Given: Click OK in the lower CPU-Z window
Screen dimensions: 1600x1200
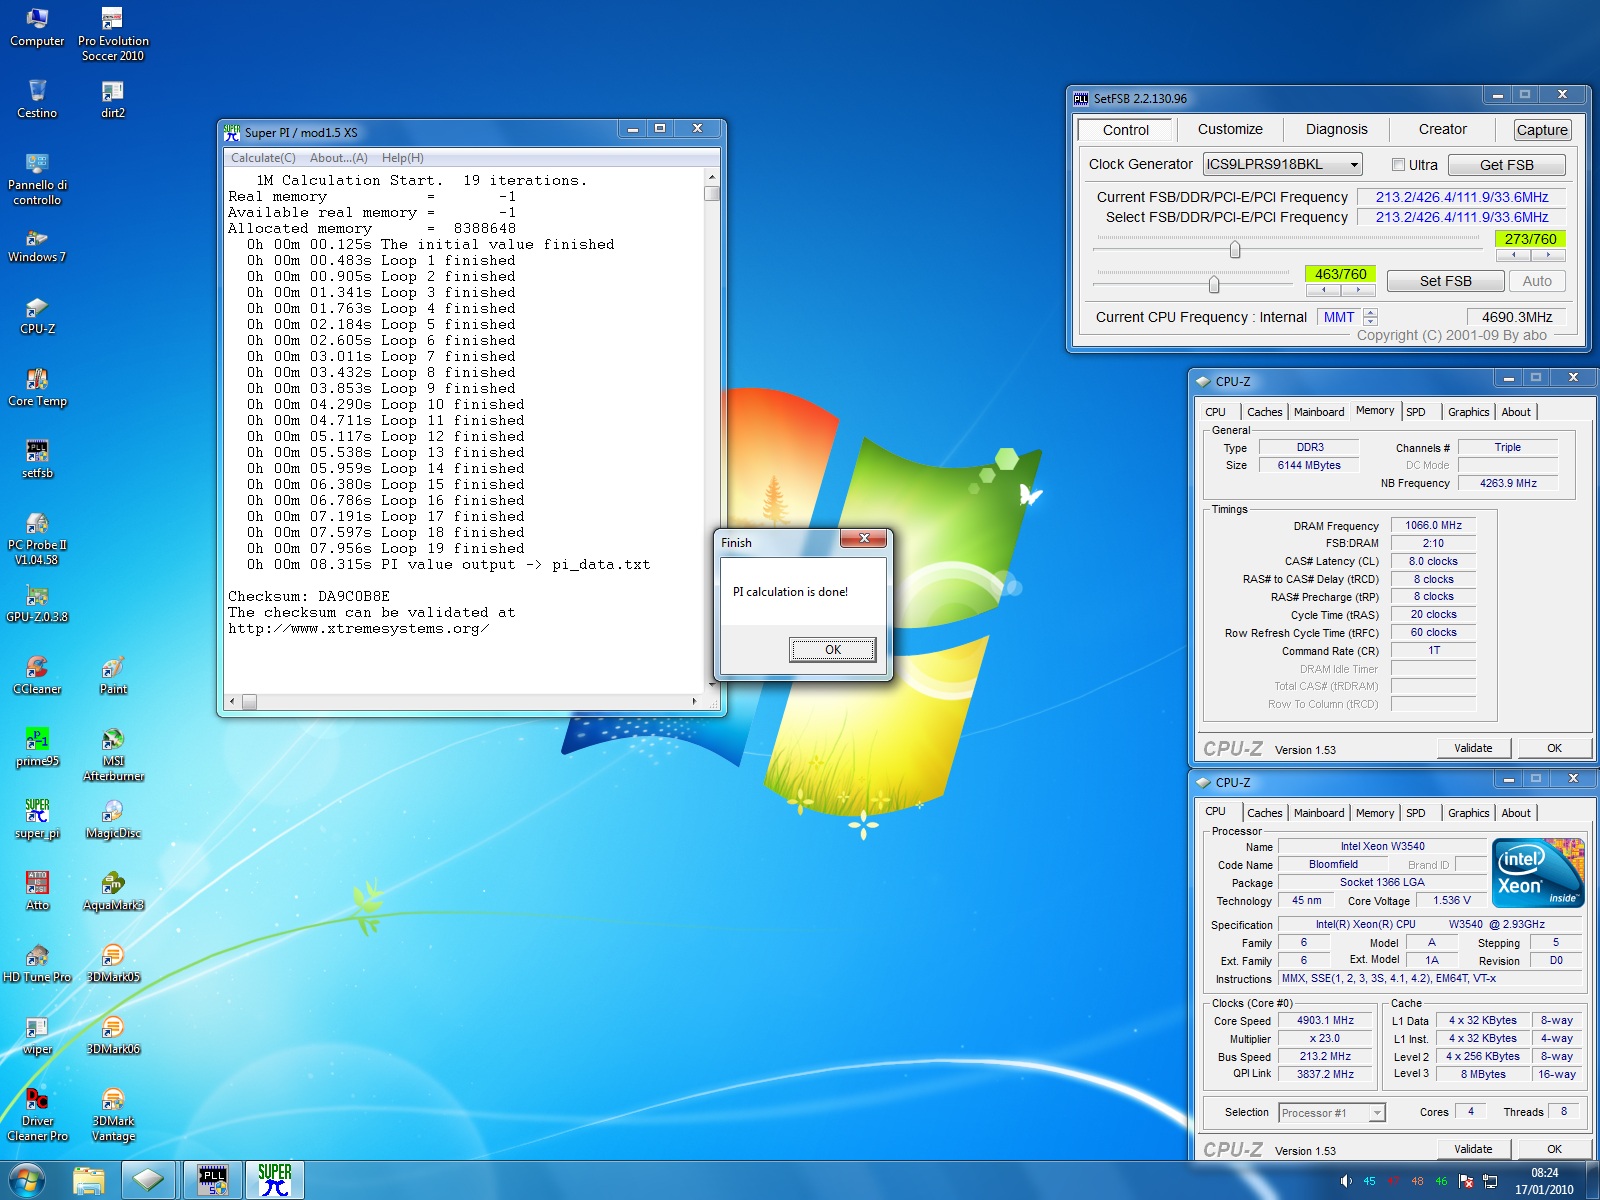Looking at the screenshot, I should tap(1554, 1149).
